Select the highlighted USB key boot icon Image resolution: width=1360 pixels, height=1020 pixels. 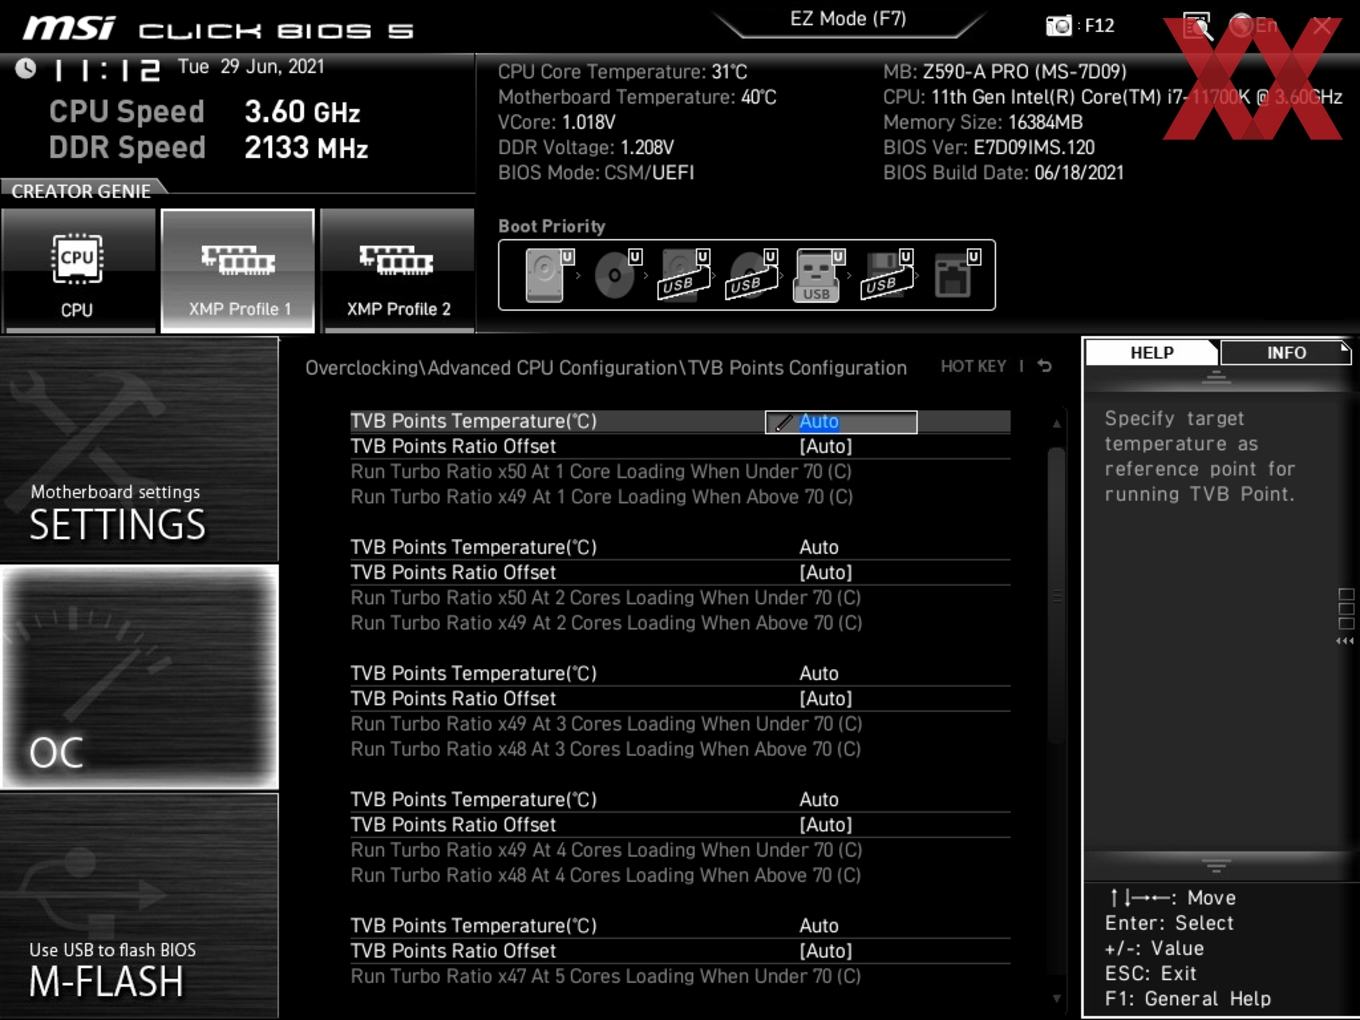tap(818, 275)
